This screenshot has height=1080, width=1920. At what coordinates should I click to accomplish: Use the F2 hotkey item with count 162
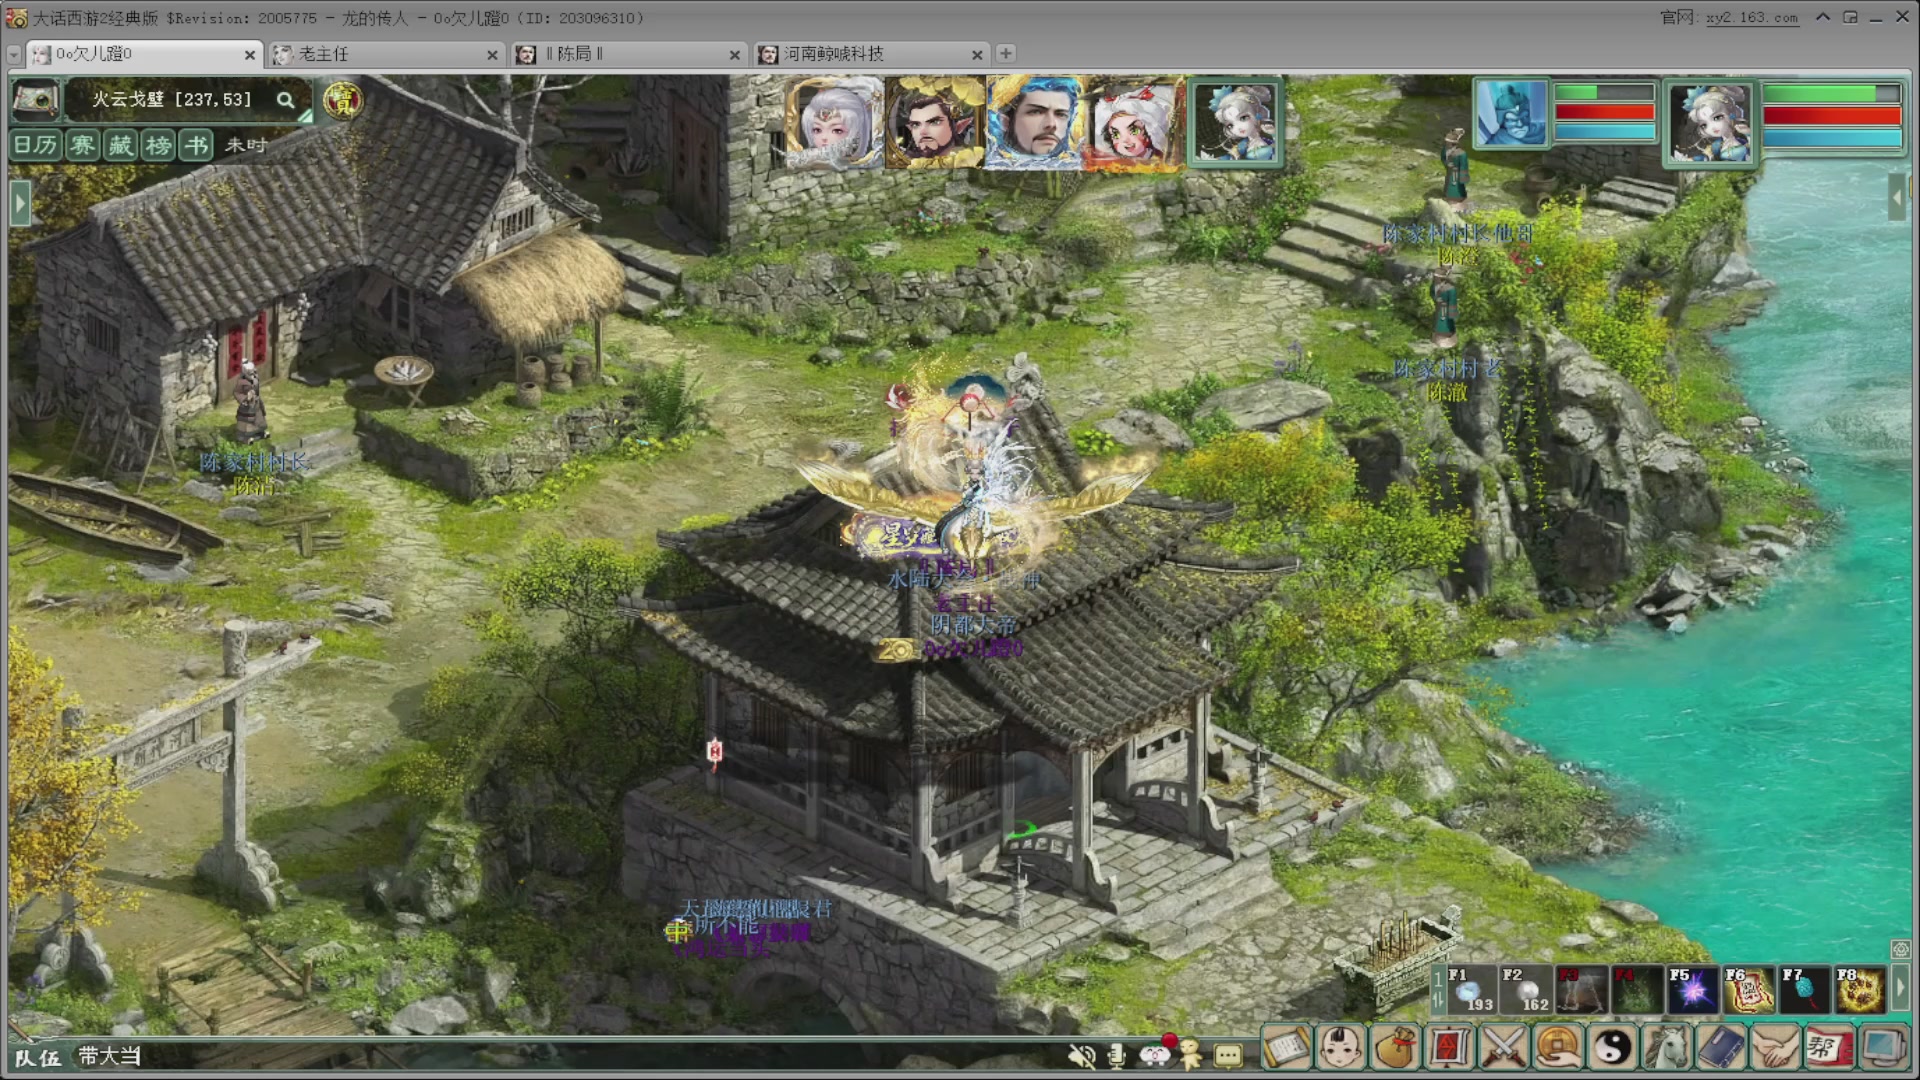click(1527, 989)
